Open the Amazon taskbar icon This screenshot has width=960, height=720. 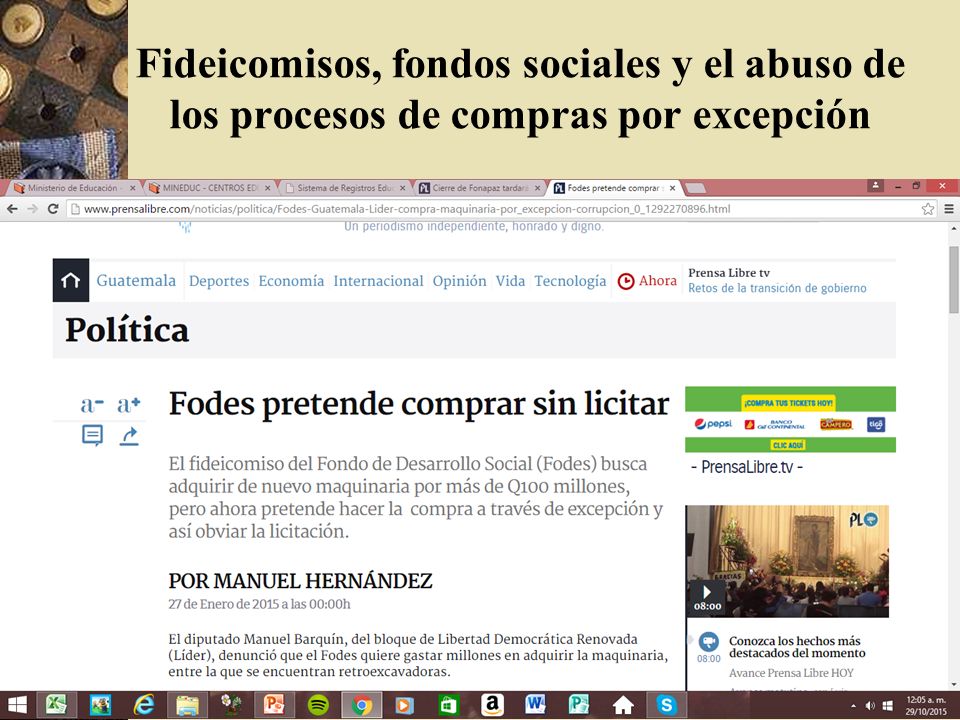(x=492, y=705)
